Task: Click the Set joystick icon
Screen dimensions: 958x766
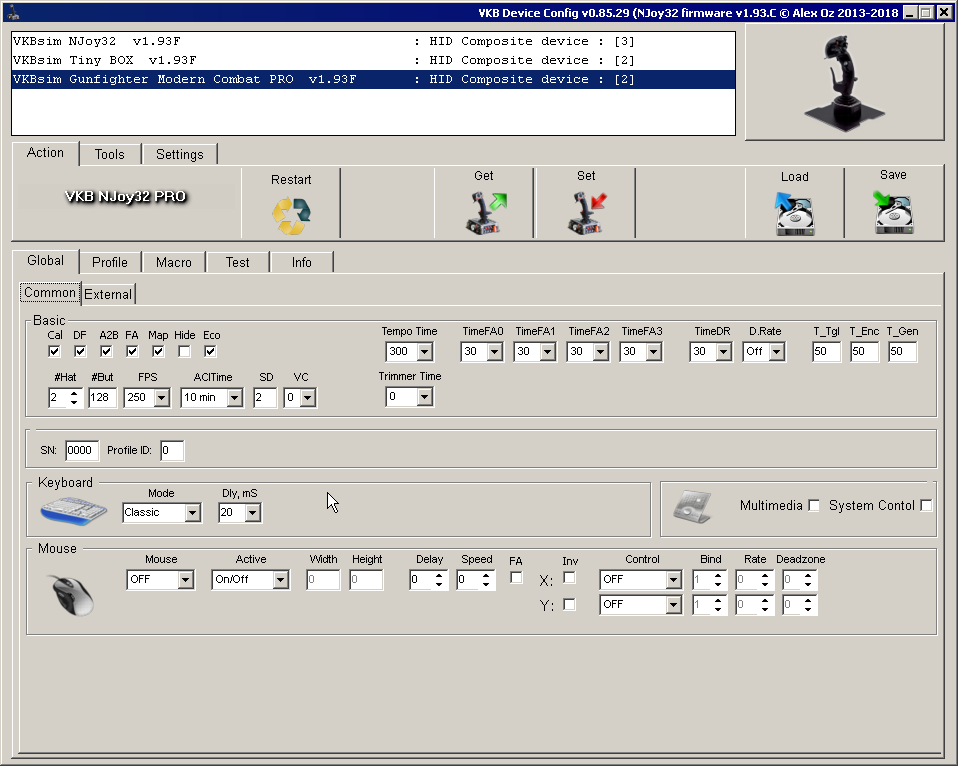Action: (x=587, y=213)
